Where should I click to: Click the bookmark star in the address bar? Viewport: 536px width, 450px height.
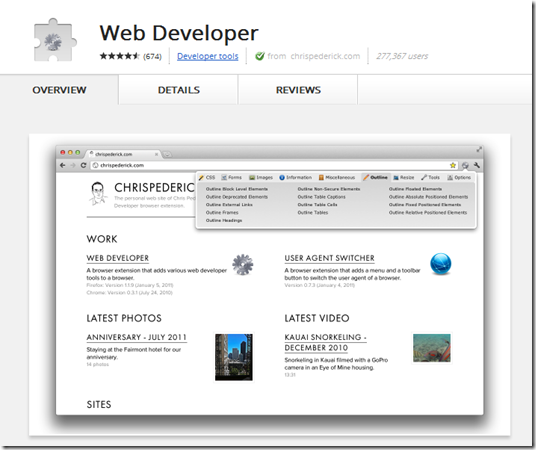(x=453, y=165)
